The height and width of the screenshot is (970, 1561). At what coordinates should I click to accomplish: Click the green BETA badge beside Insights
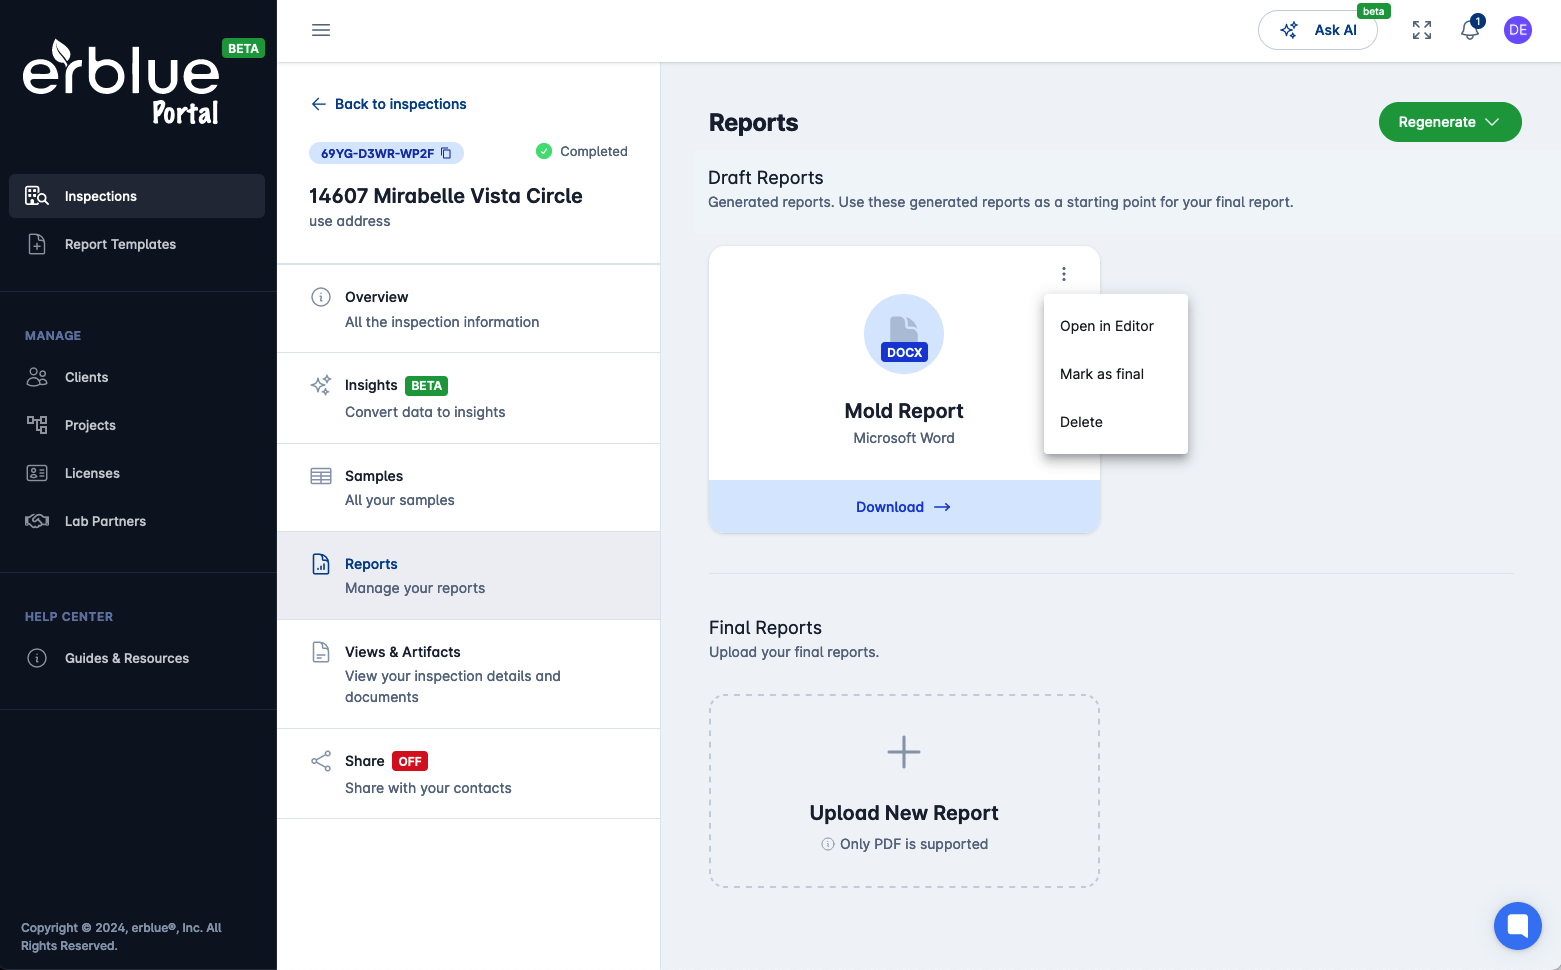tap(426, 386)
